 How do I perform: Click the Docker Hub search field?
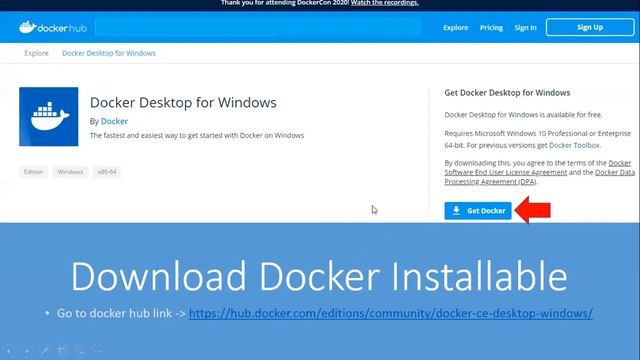pyautogui.click(x=258, y=27)
